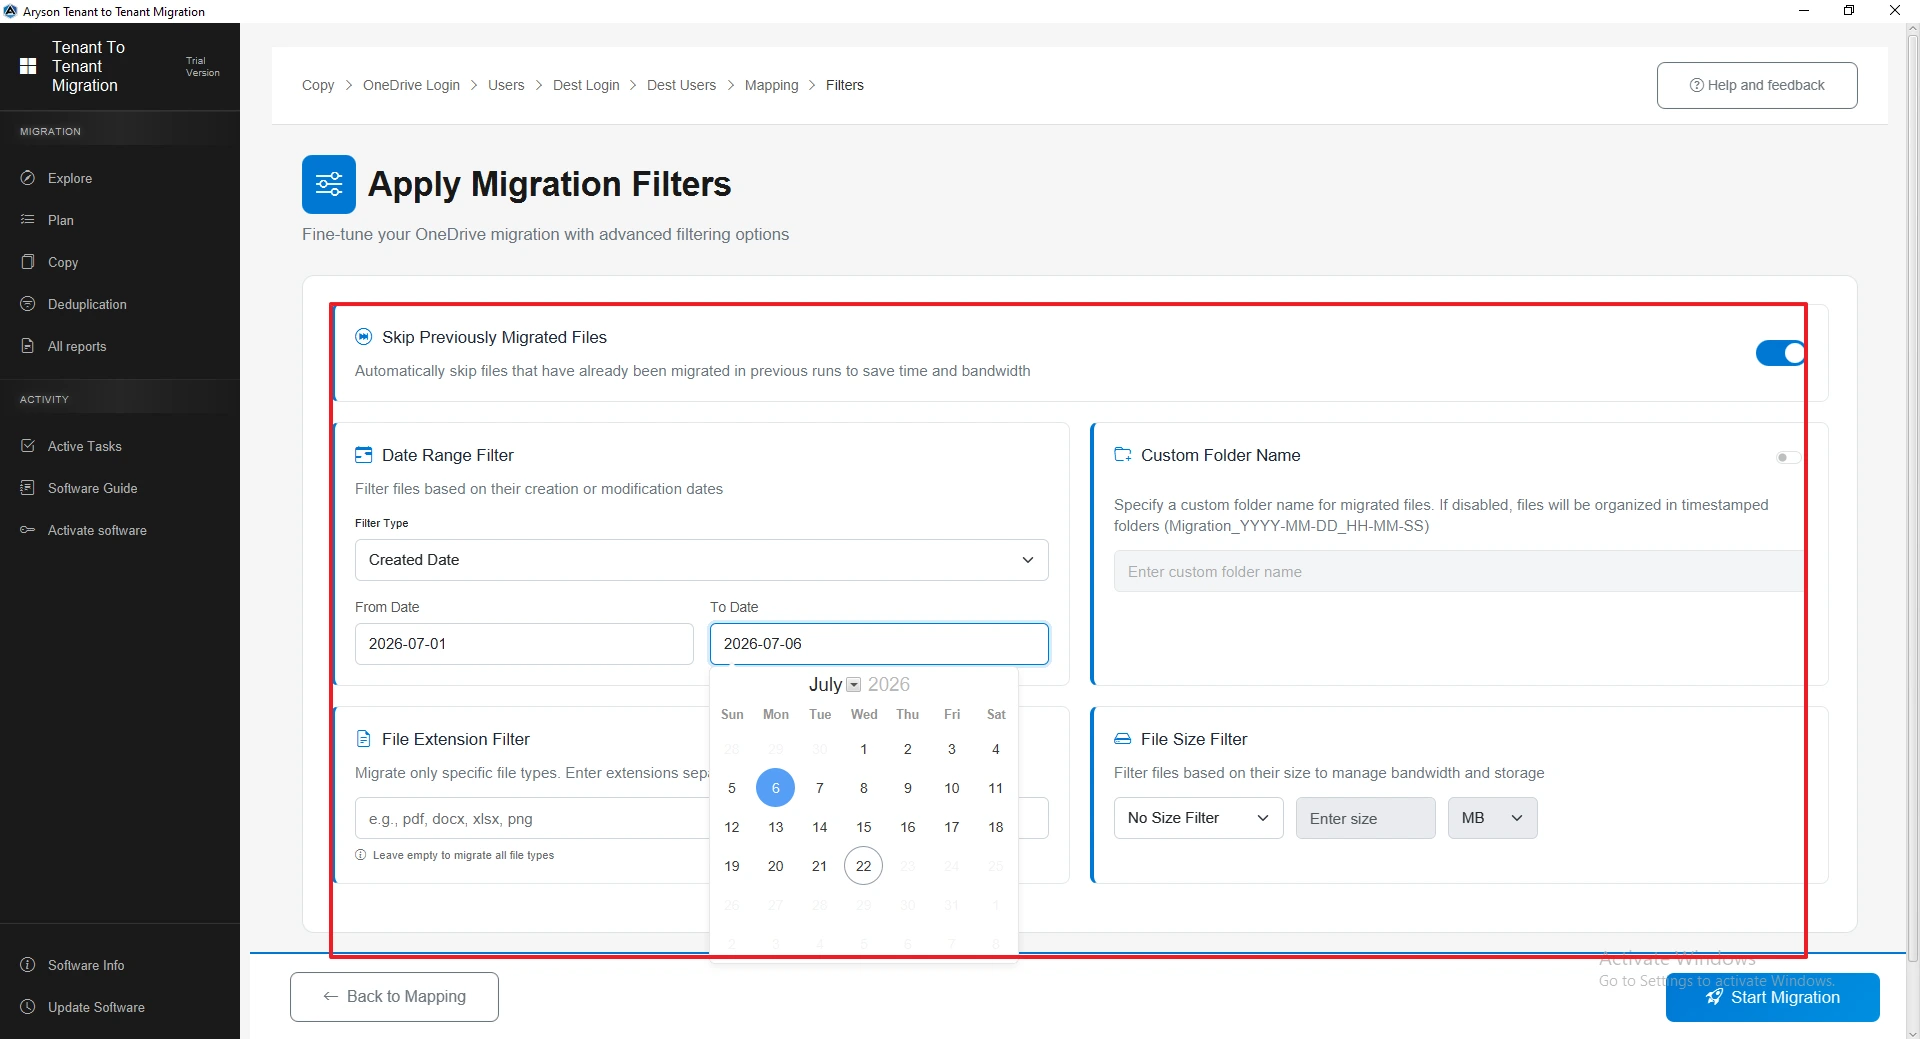Focus the From Date field
The height and width of the screenshot is (1039, 1920).
click(524, 644)
